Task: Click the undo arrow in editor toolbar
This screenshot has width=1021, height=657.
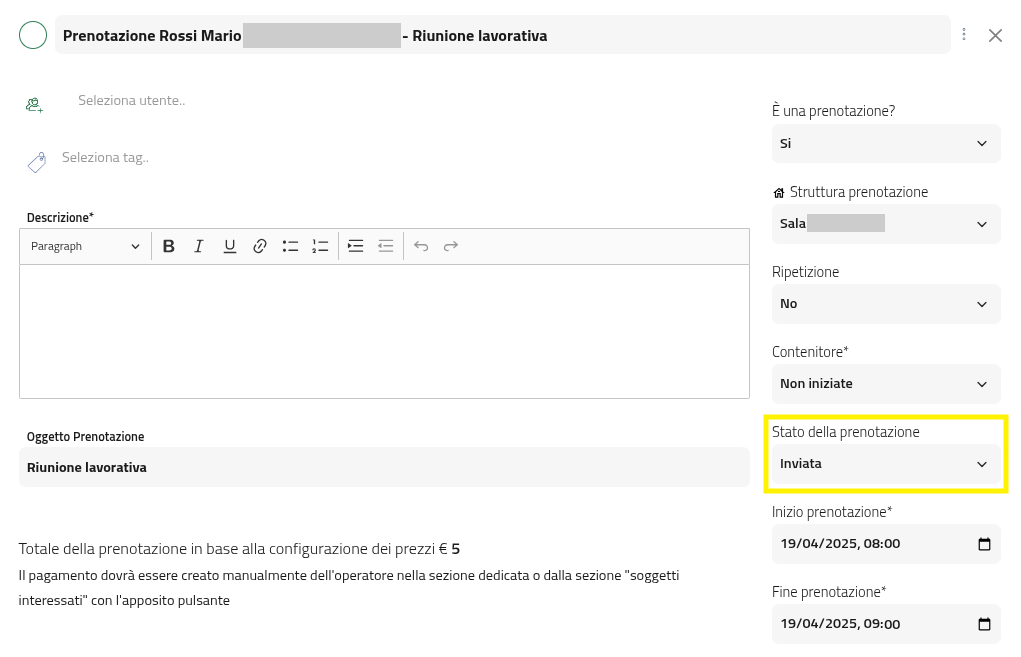Action: 421,246
